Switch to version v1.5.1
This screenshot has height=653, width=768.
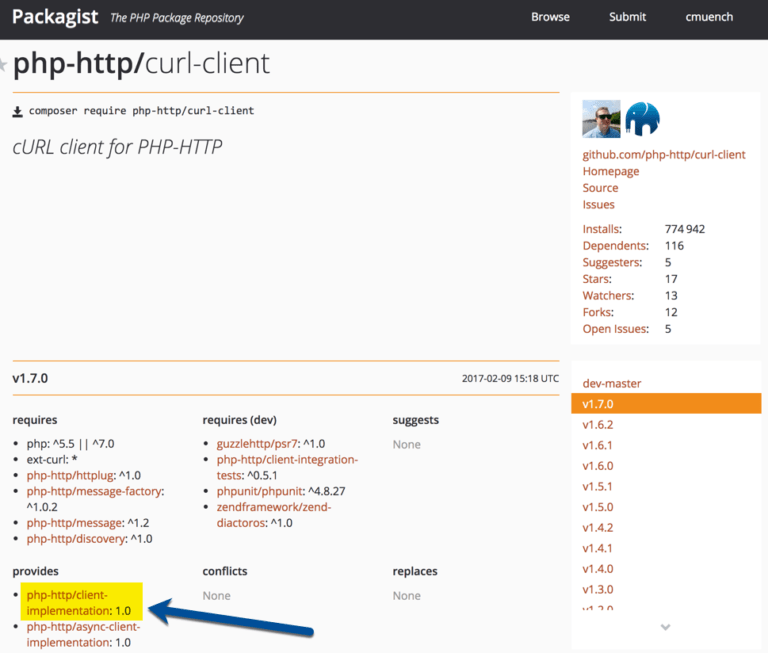(598, 486)
